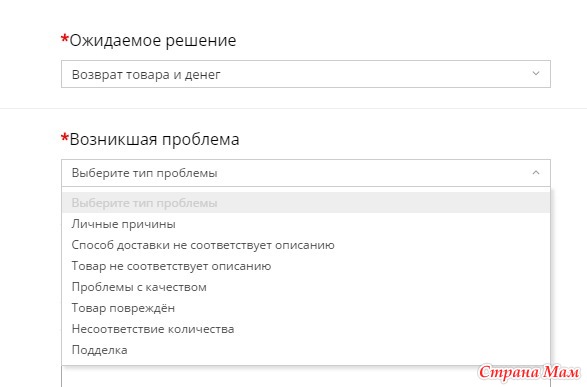
Task: Focus the text box beneath the options list
Action: [306, 377]
